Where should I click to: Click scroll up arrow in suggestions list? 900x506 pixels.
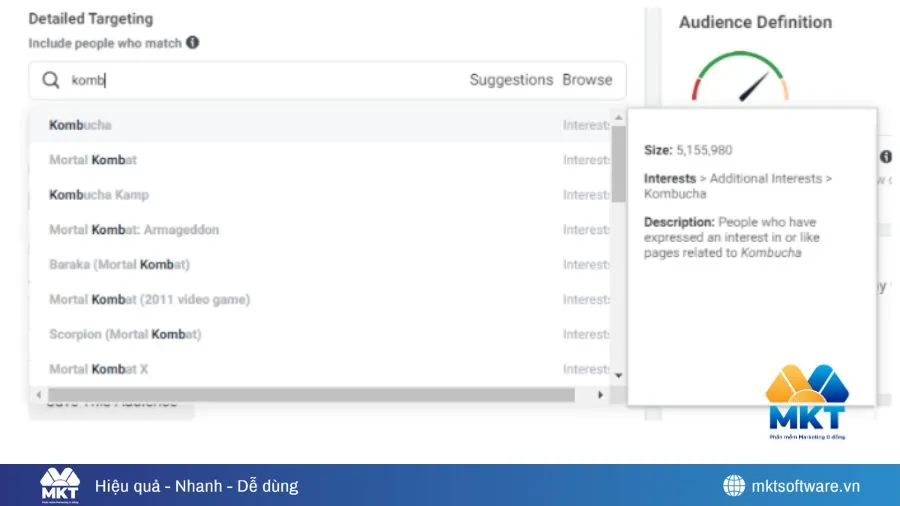(618, 115)
